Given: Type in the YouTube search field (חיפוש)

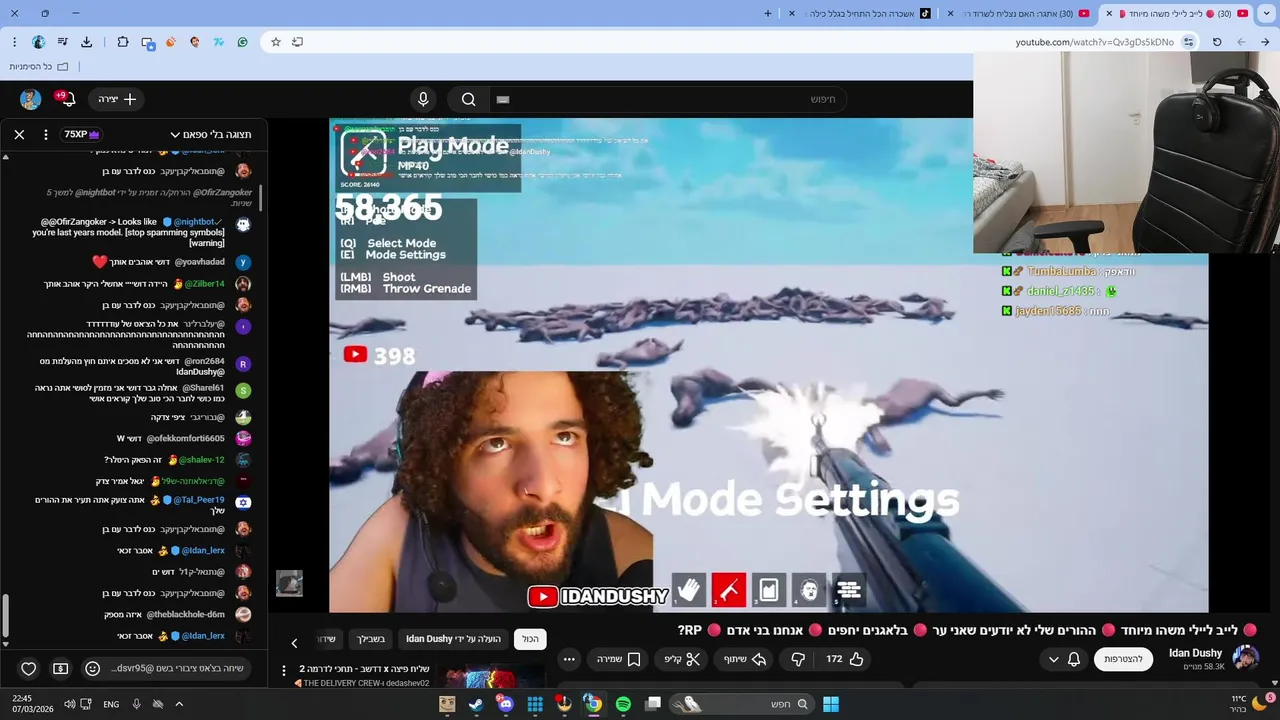Looking at the screenshot, I should 670,99.
